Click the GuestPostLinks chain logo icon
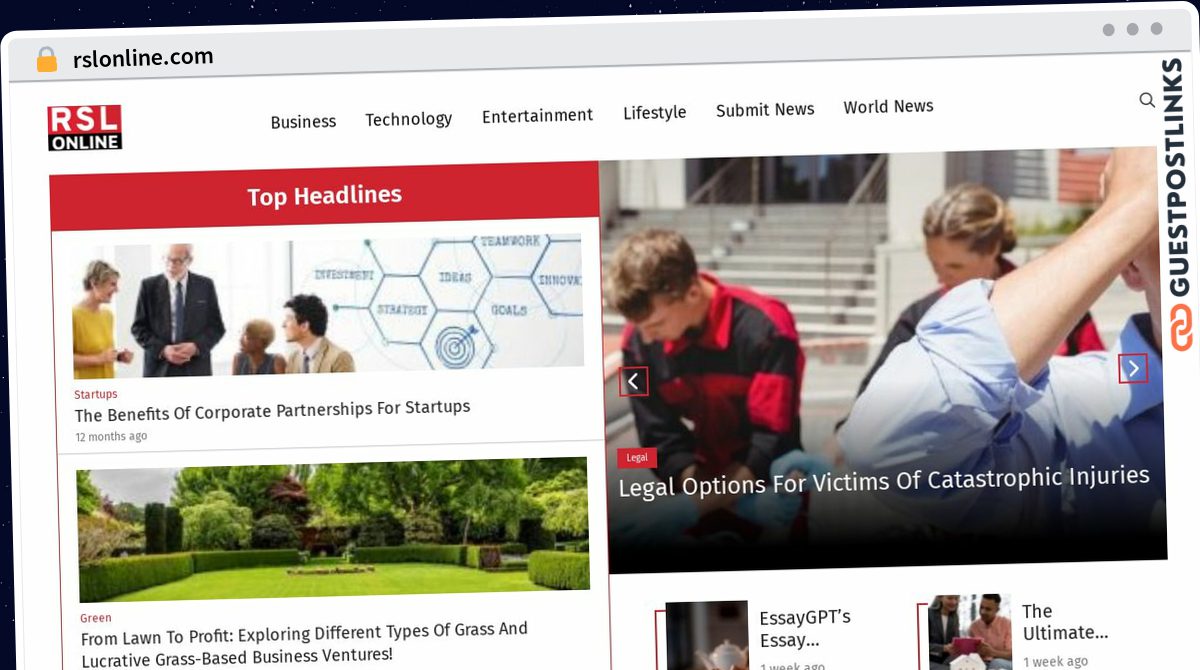1200x670 pixels. (x=1181, y=328)
